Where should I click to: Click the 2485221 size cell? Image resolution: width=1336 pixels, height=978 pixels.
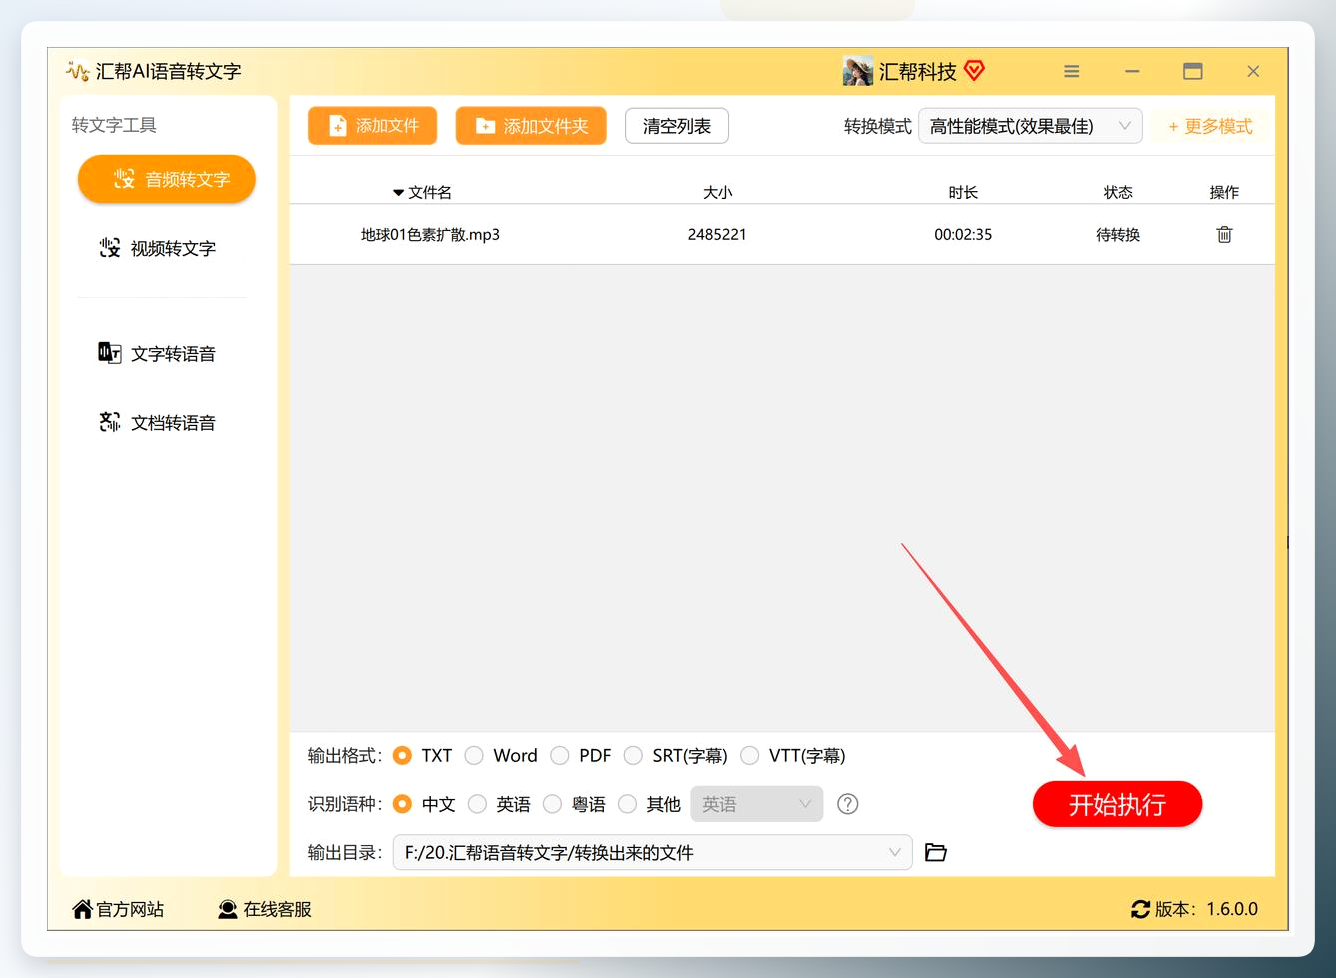717,234
